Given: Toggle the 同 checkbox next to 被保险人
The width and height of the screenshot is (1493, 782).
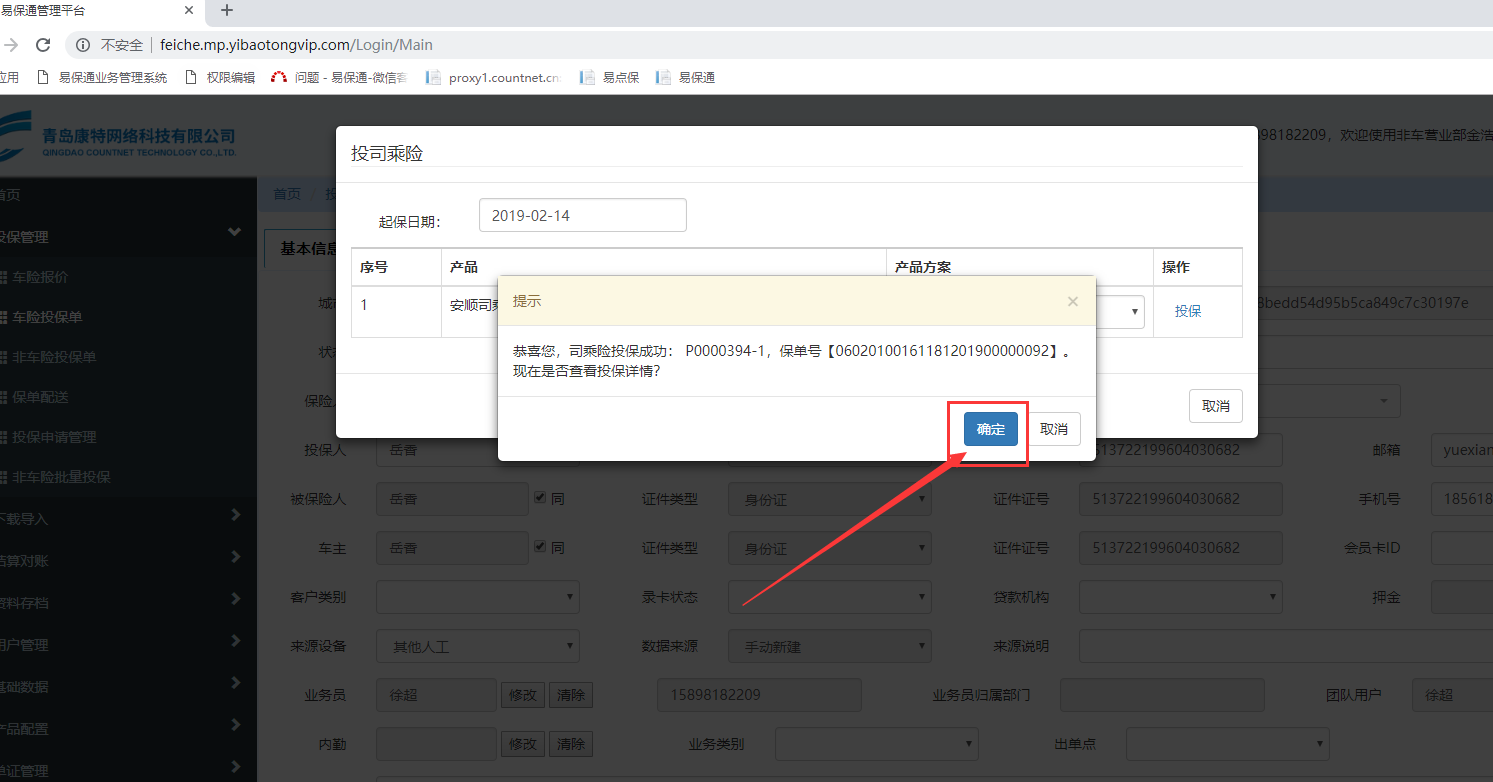Looking at the screenshot, I should [540, 497].
